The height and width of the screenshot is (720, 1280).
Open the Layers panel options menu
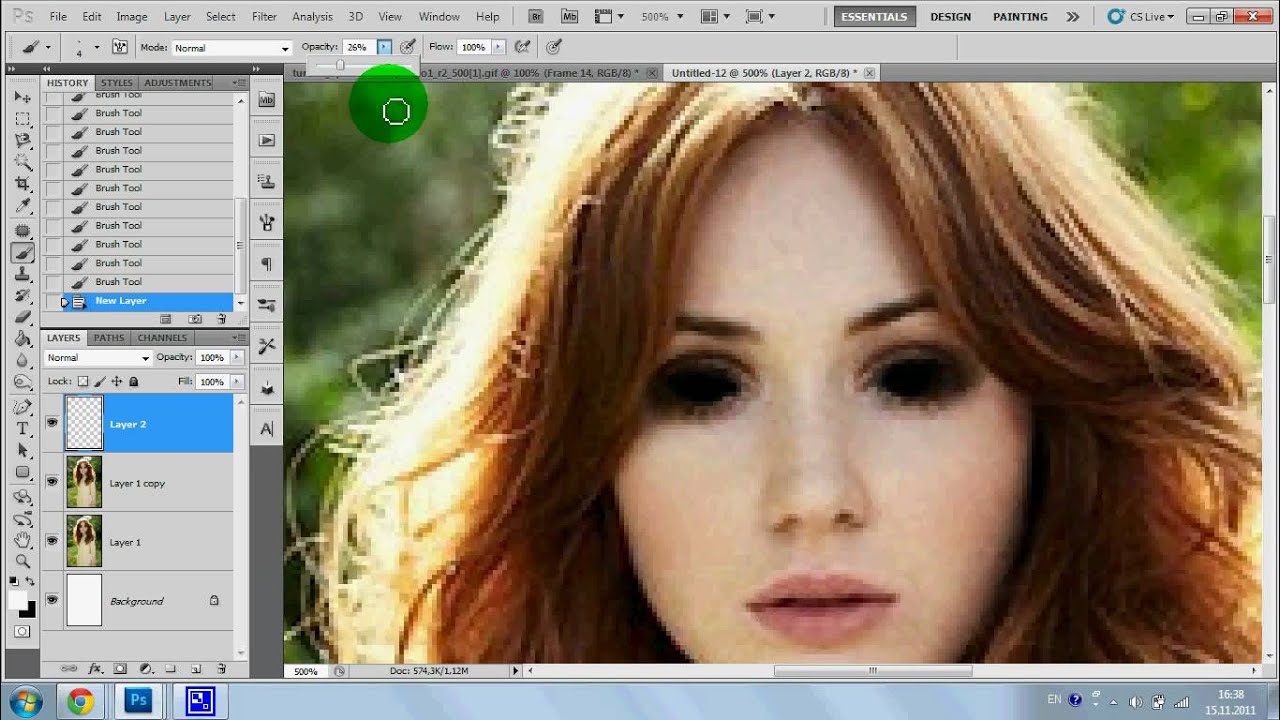[238, 338]
